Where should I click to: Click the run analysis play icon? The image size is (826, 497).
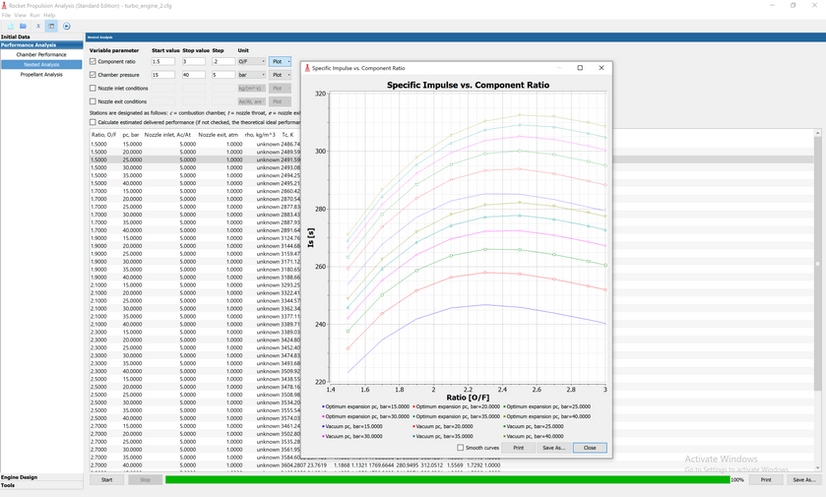(x=66, y=25)
